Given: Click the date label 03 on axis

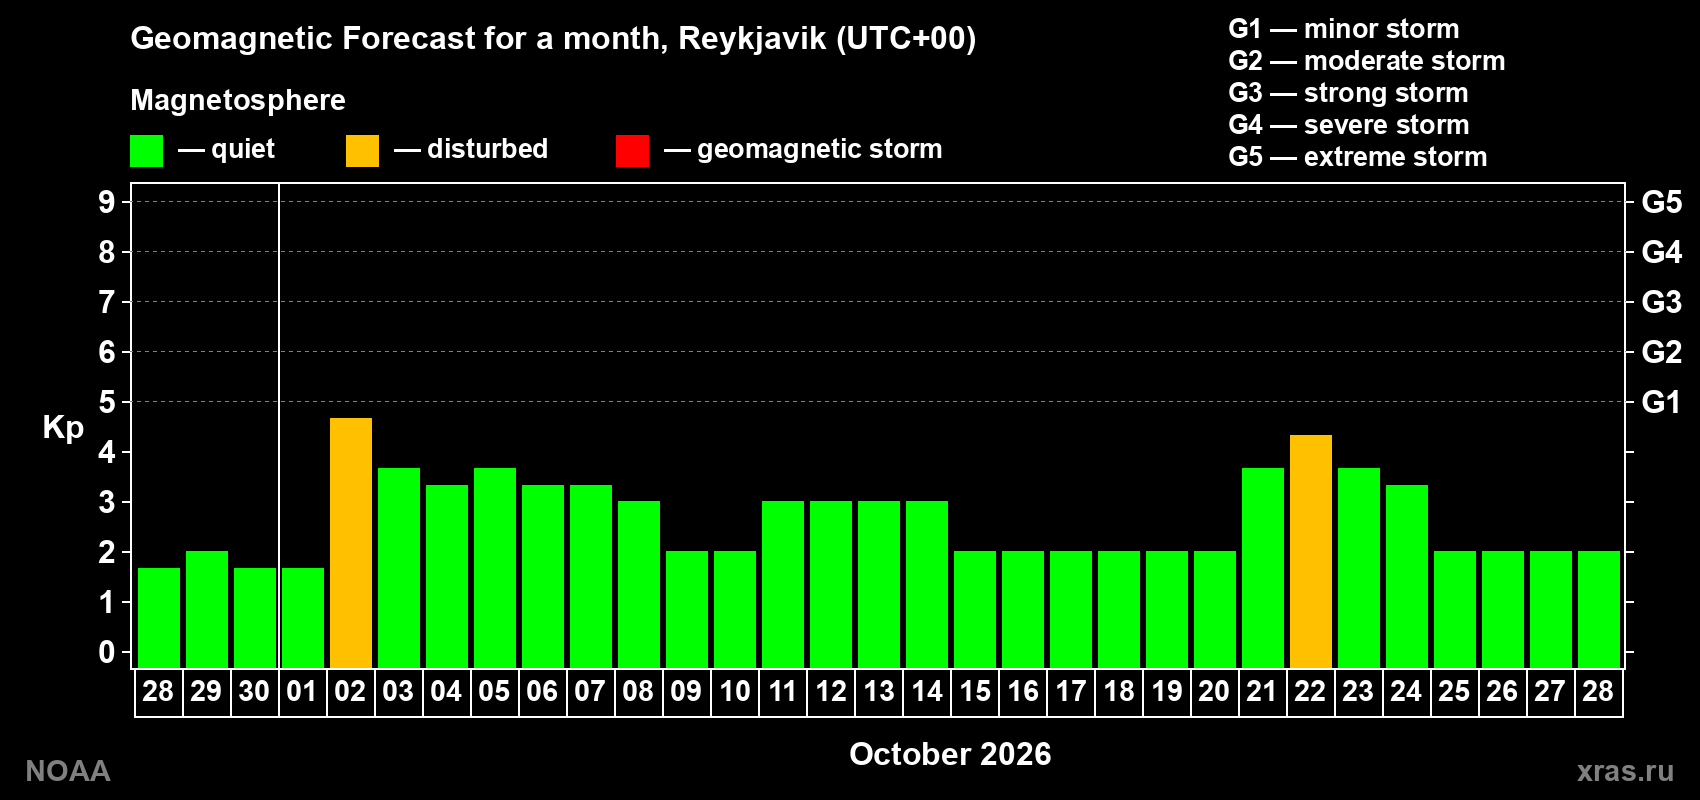Looking at the screenshot, I should point(398,691).
